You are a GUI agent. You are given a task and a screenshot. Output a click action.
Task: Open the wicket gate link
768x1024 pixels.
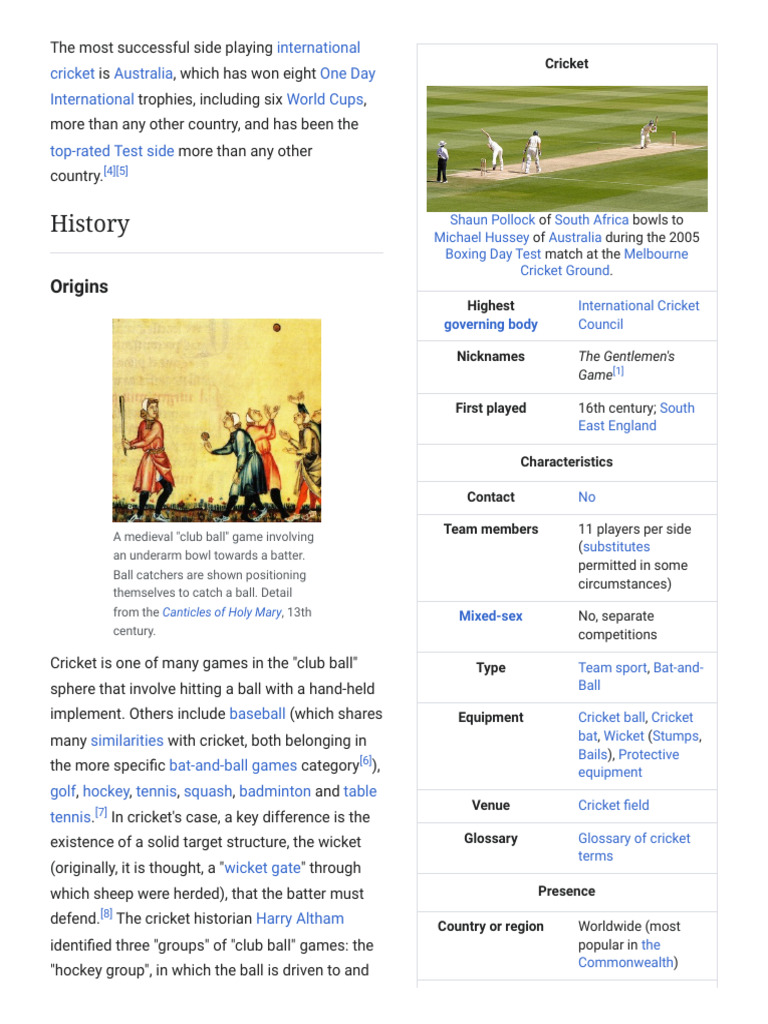[263, 868]
